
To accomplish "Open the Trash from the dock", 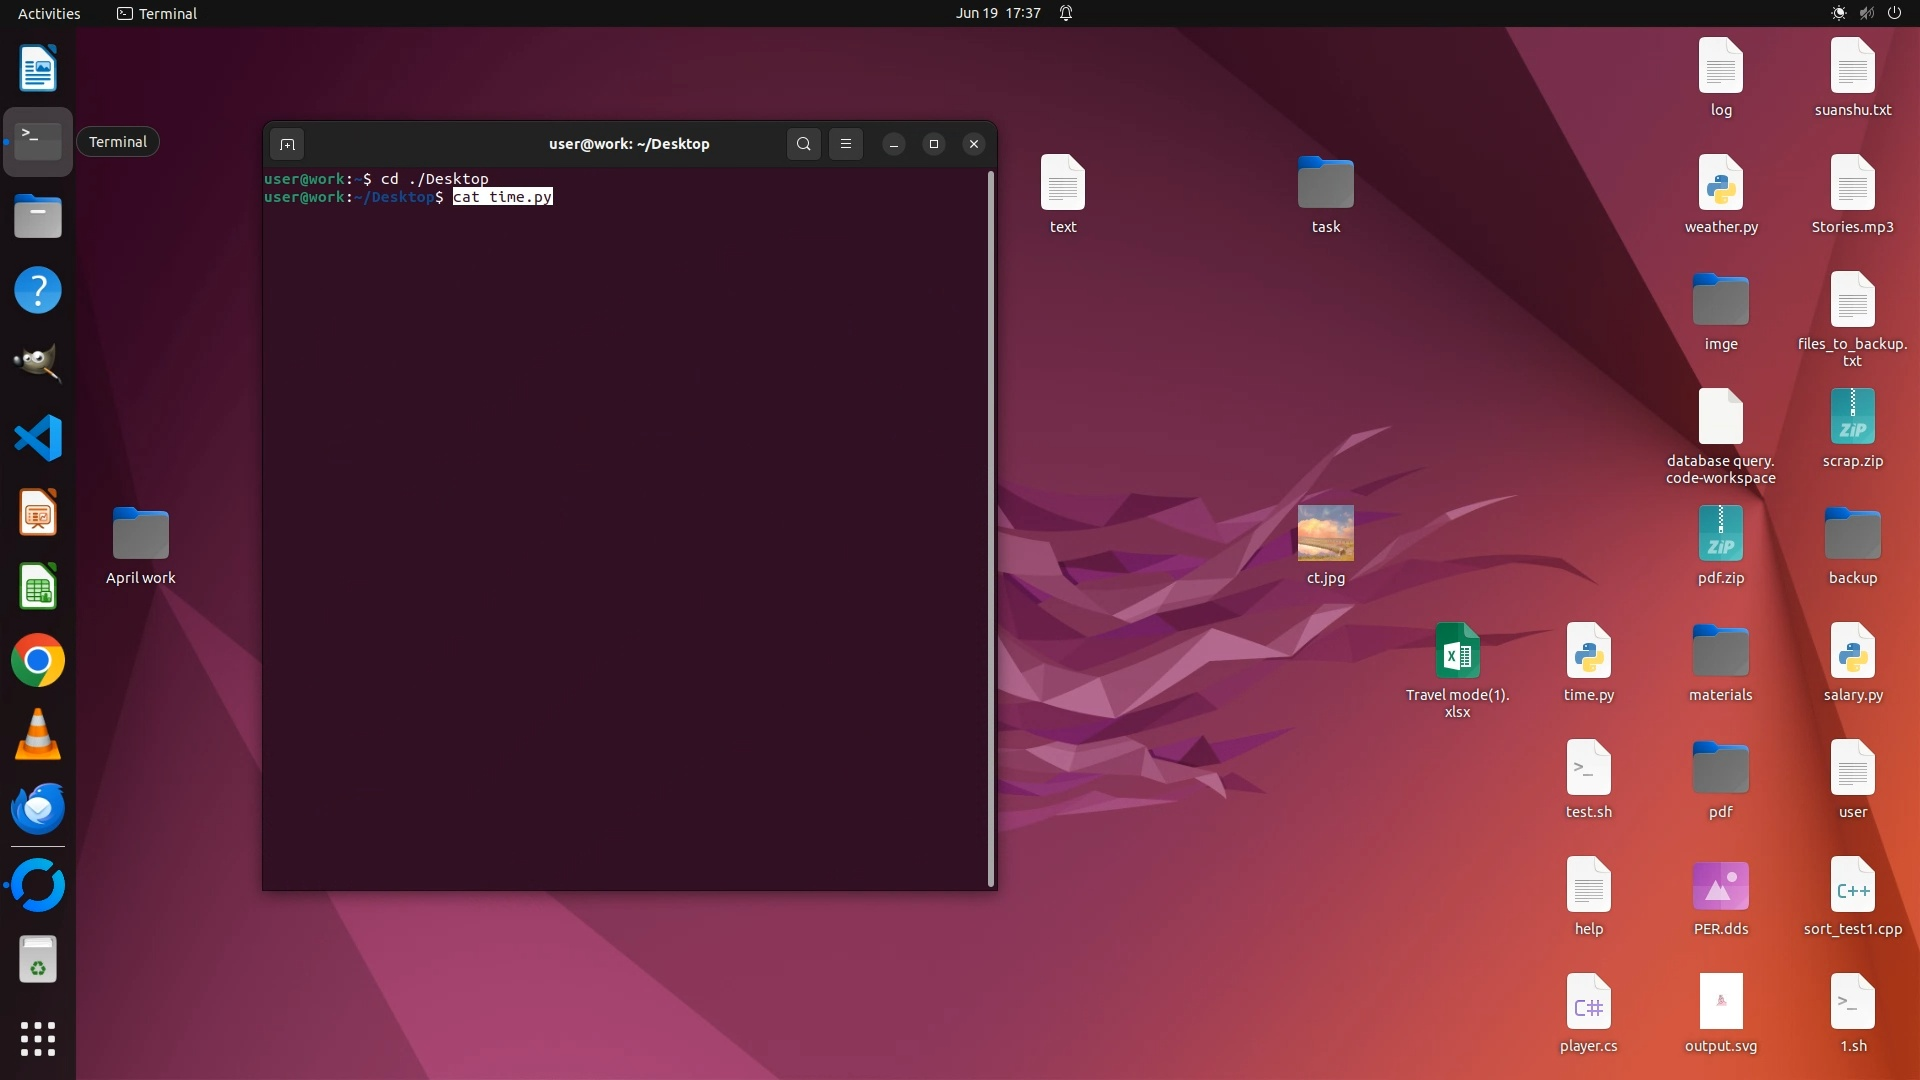I will click(38, 960).
